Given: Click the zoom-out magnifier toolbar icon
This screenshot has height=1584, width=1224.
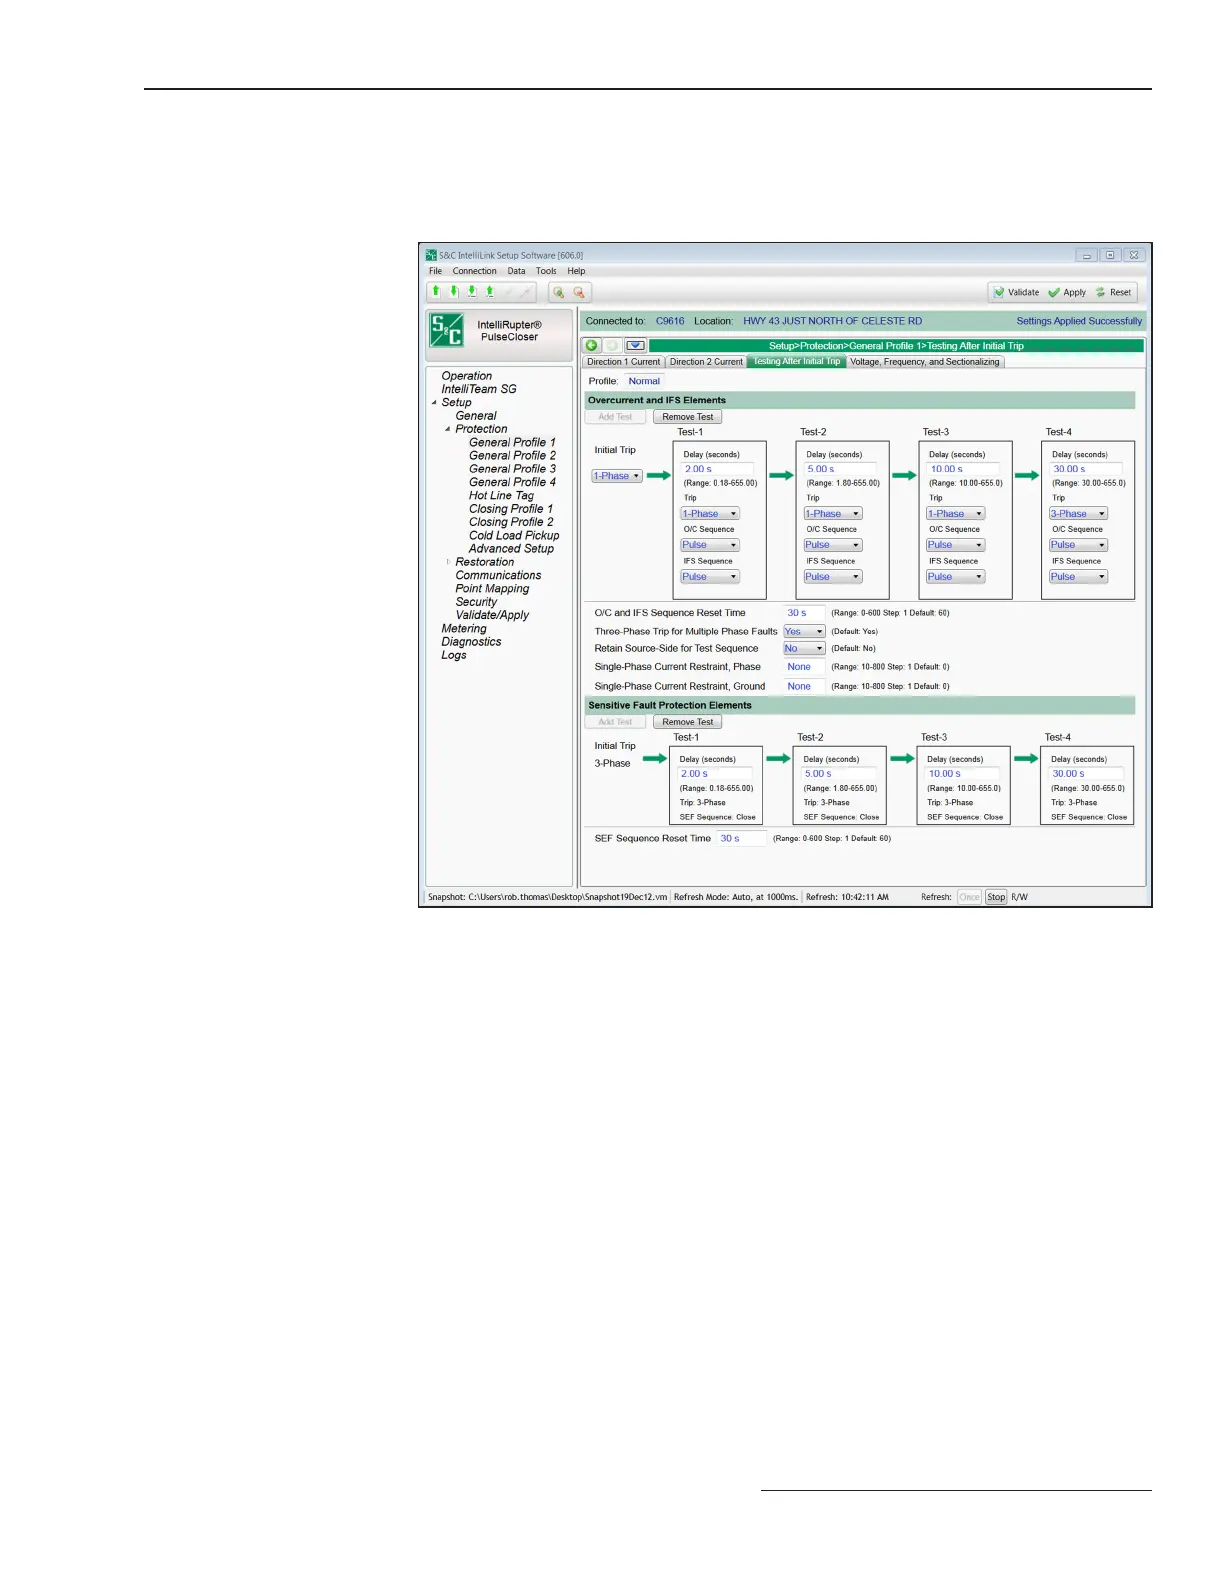Looking at the screenshot, I should click(579, 292).
